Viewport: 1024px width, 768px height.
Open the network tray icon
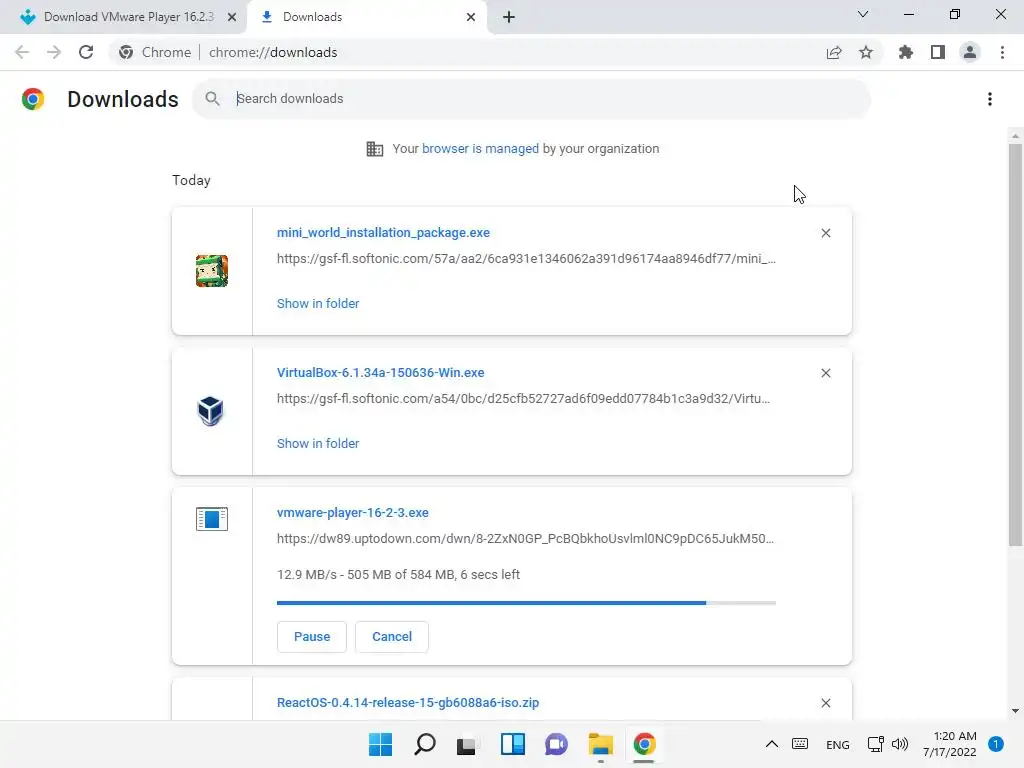876,744
